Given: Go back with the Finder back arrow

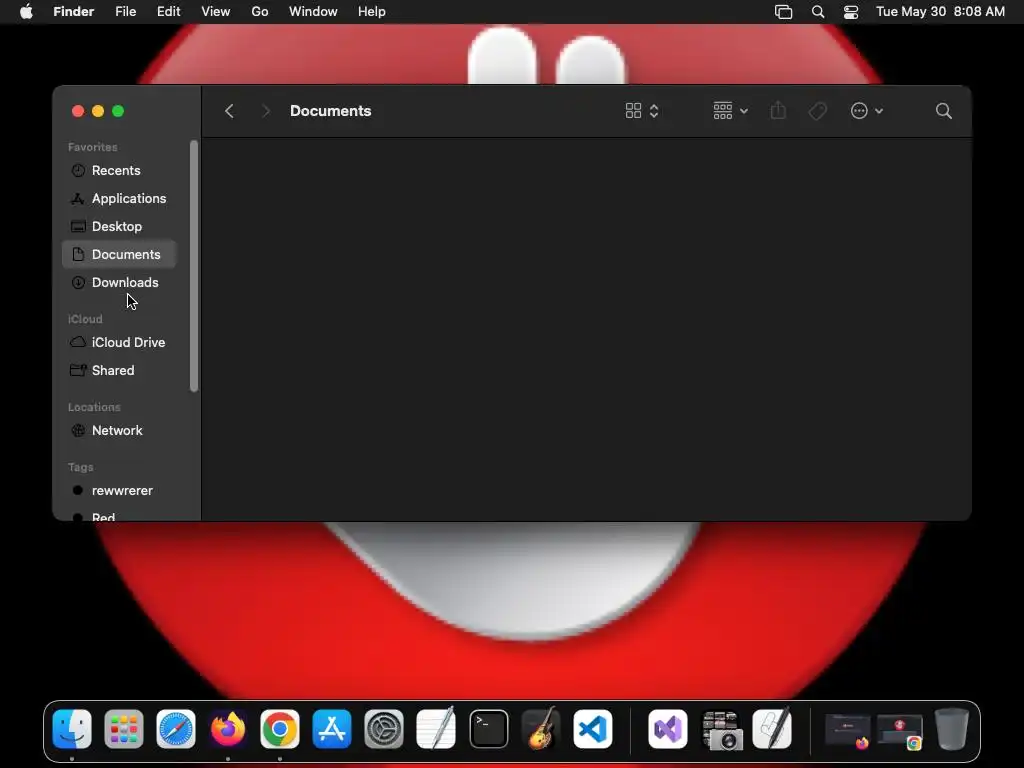Looking at the screenshot, I should pos(229,111).
